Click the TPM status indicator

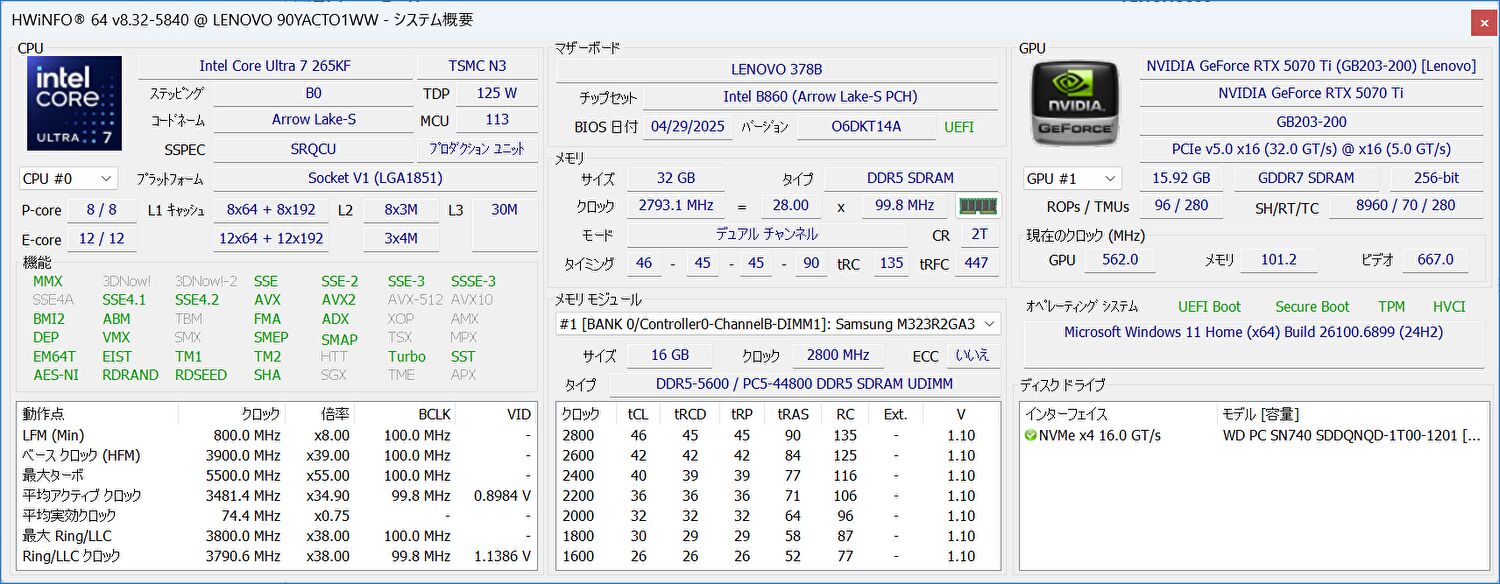tap(1391, 307)
